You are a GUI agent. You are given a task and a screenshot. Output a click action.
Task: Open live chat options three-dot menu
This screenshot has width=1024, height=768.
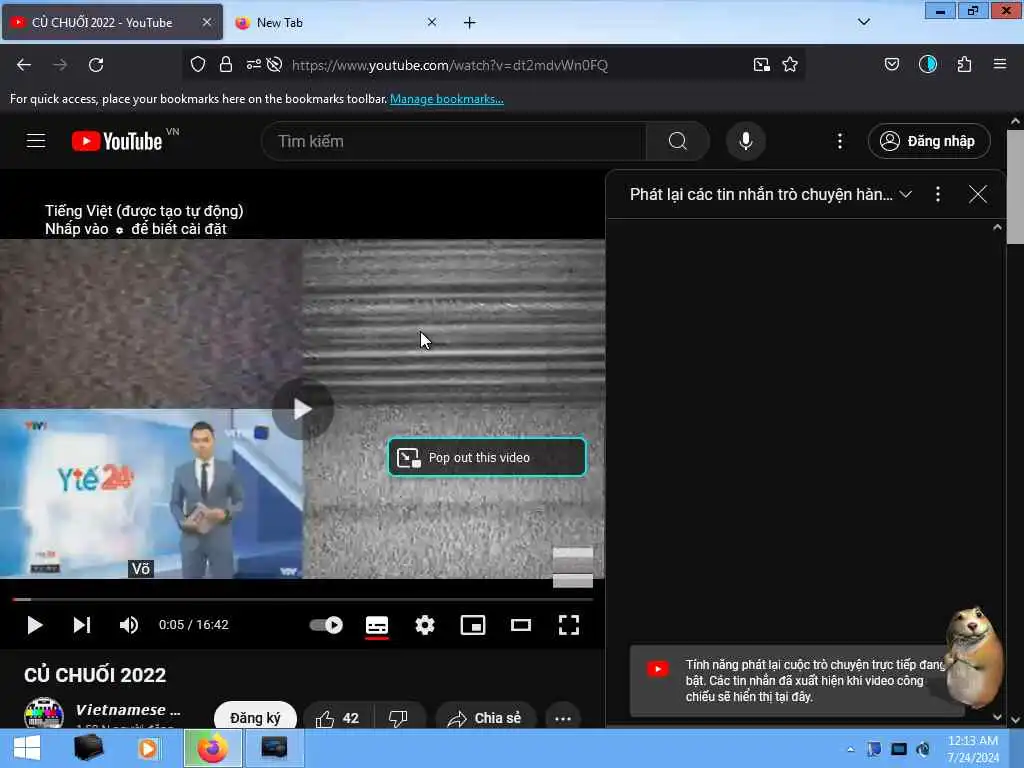coord(938,194)
